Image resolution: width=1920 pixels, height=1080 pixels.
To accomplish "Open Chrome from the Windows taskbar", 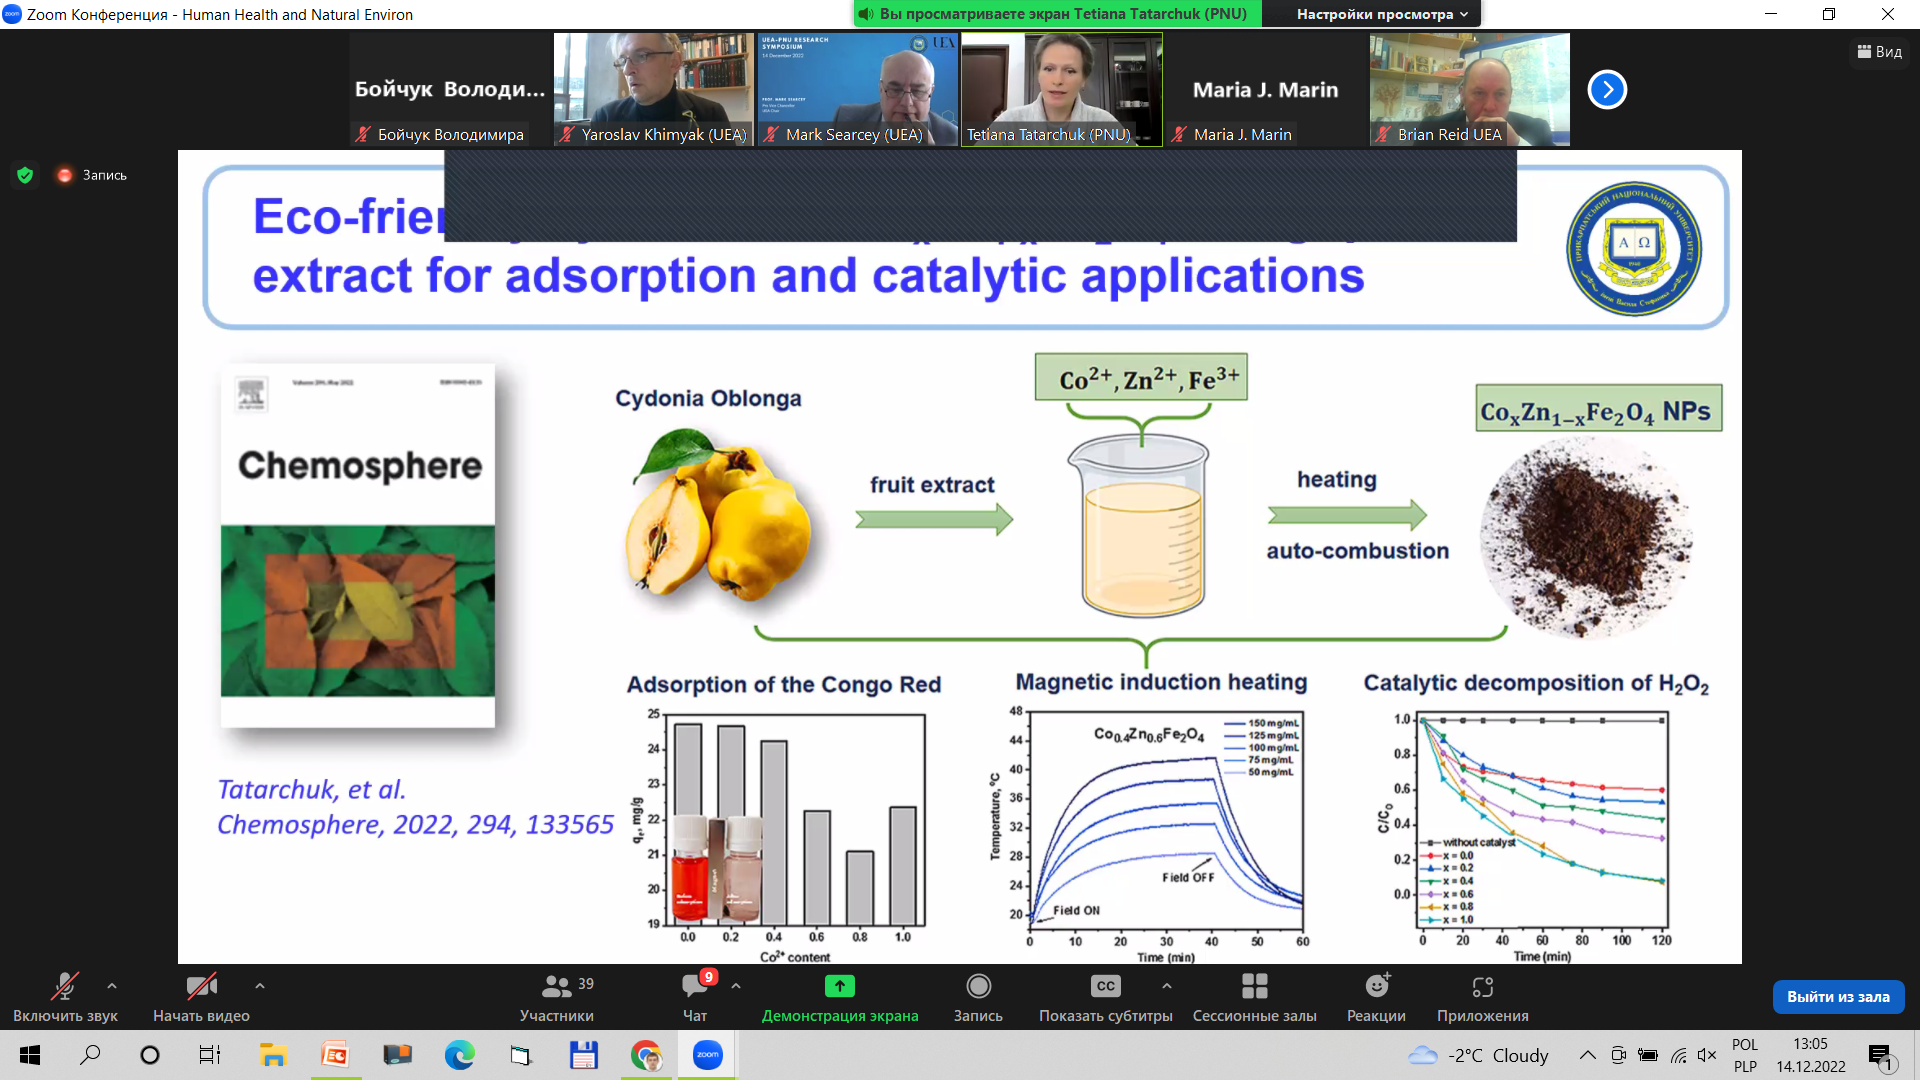I will pyautogui.click(x=646, y=1055).
